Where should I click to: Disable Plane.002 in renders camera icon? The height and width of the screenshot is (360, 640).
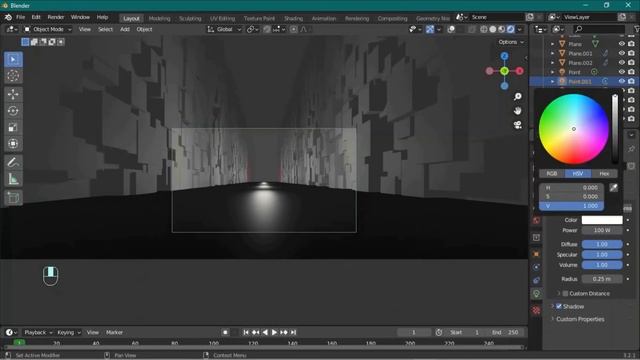(x=631, y=62)
